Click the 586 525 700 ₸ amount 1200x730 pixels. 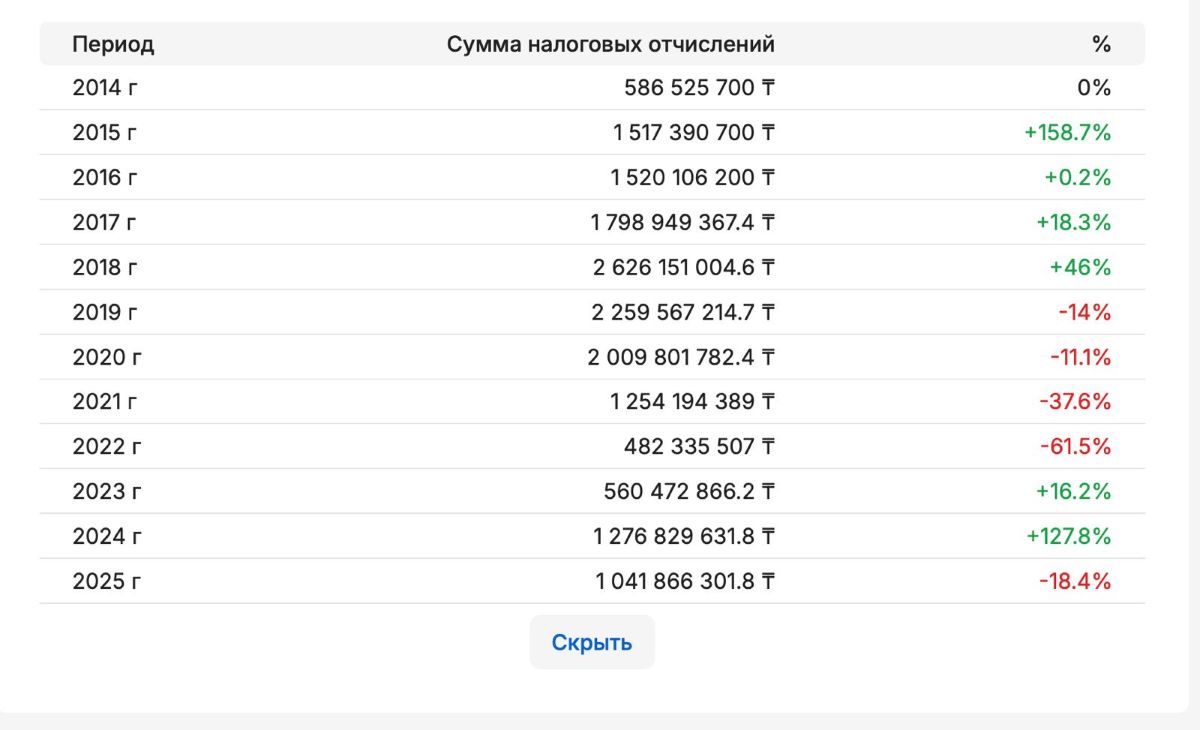tap(699, 88)
